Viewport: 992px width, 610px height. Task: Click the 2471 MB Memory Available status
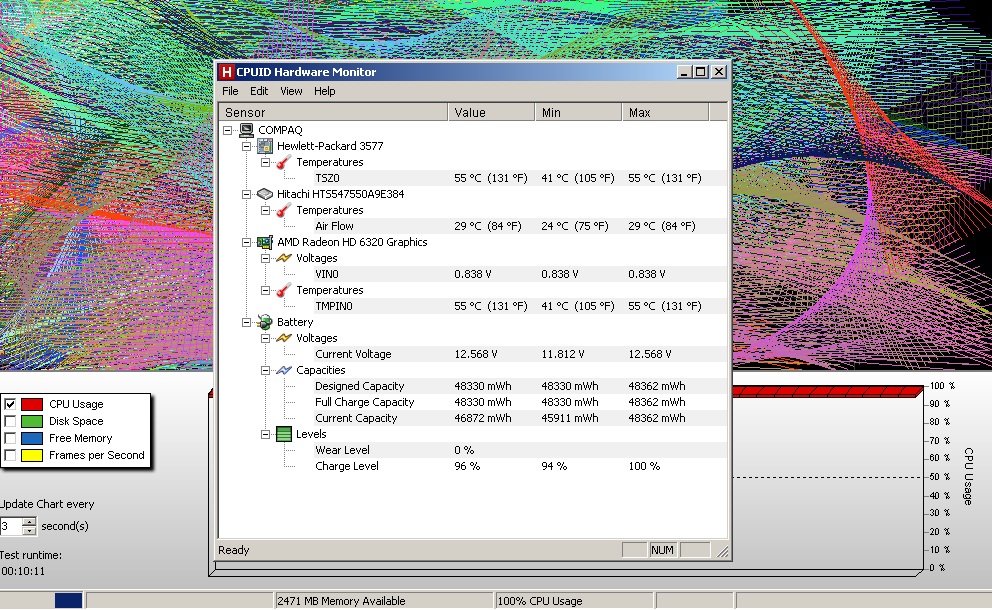click(x=341, y=601)
